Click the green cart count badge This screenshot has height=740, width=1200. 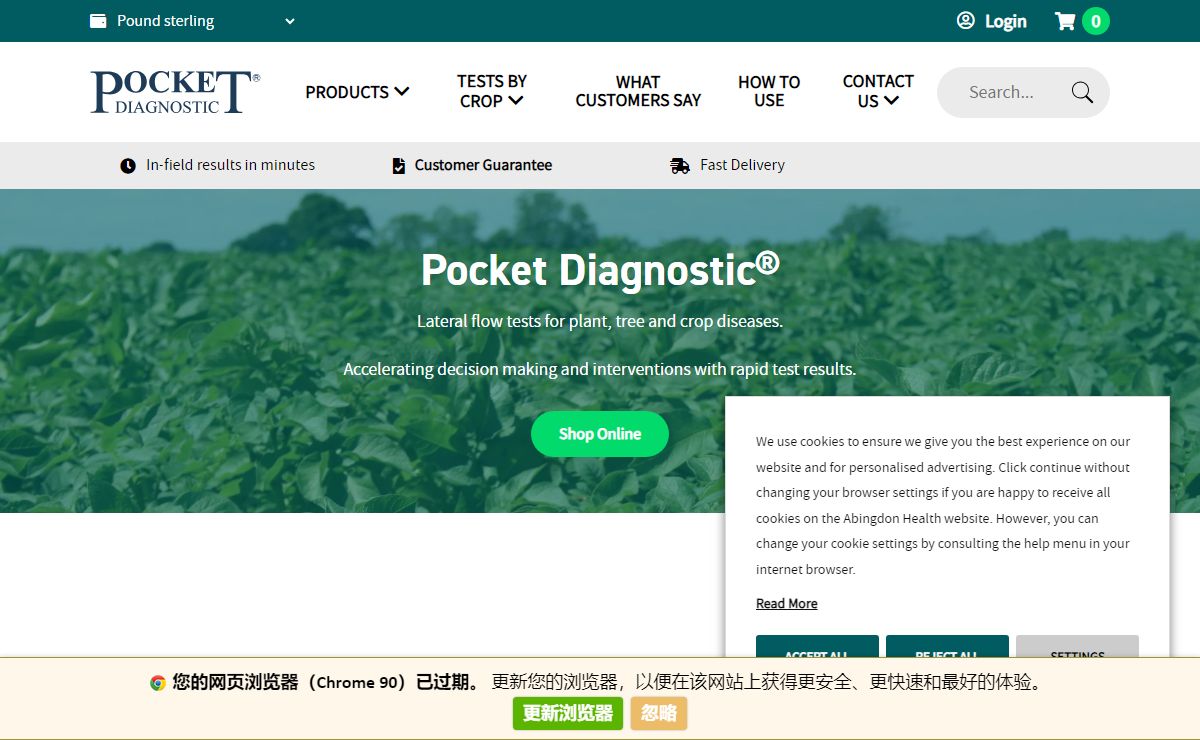[1096, 21]
